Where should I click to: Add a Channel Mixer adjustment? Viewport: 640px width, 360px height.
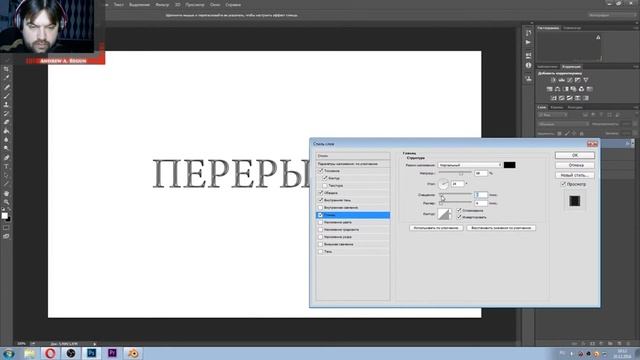click(582, 89)
